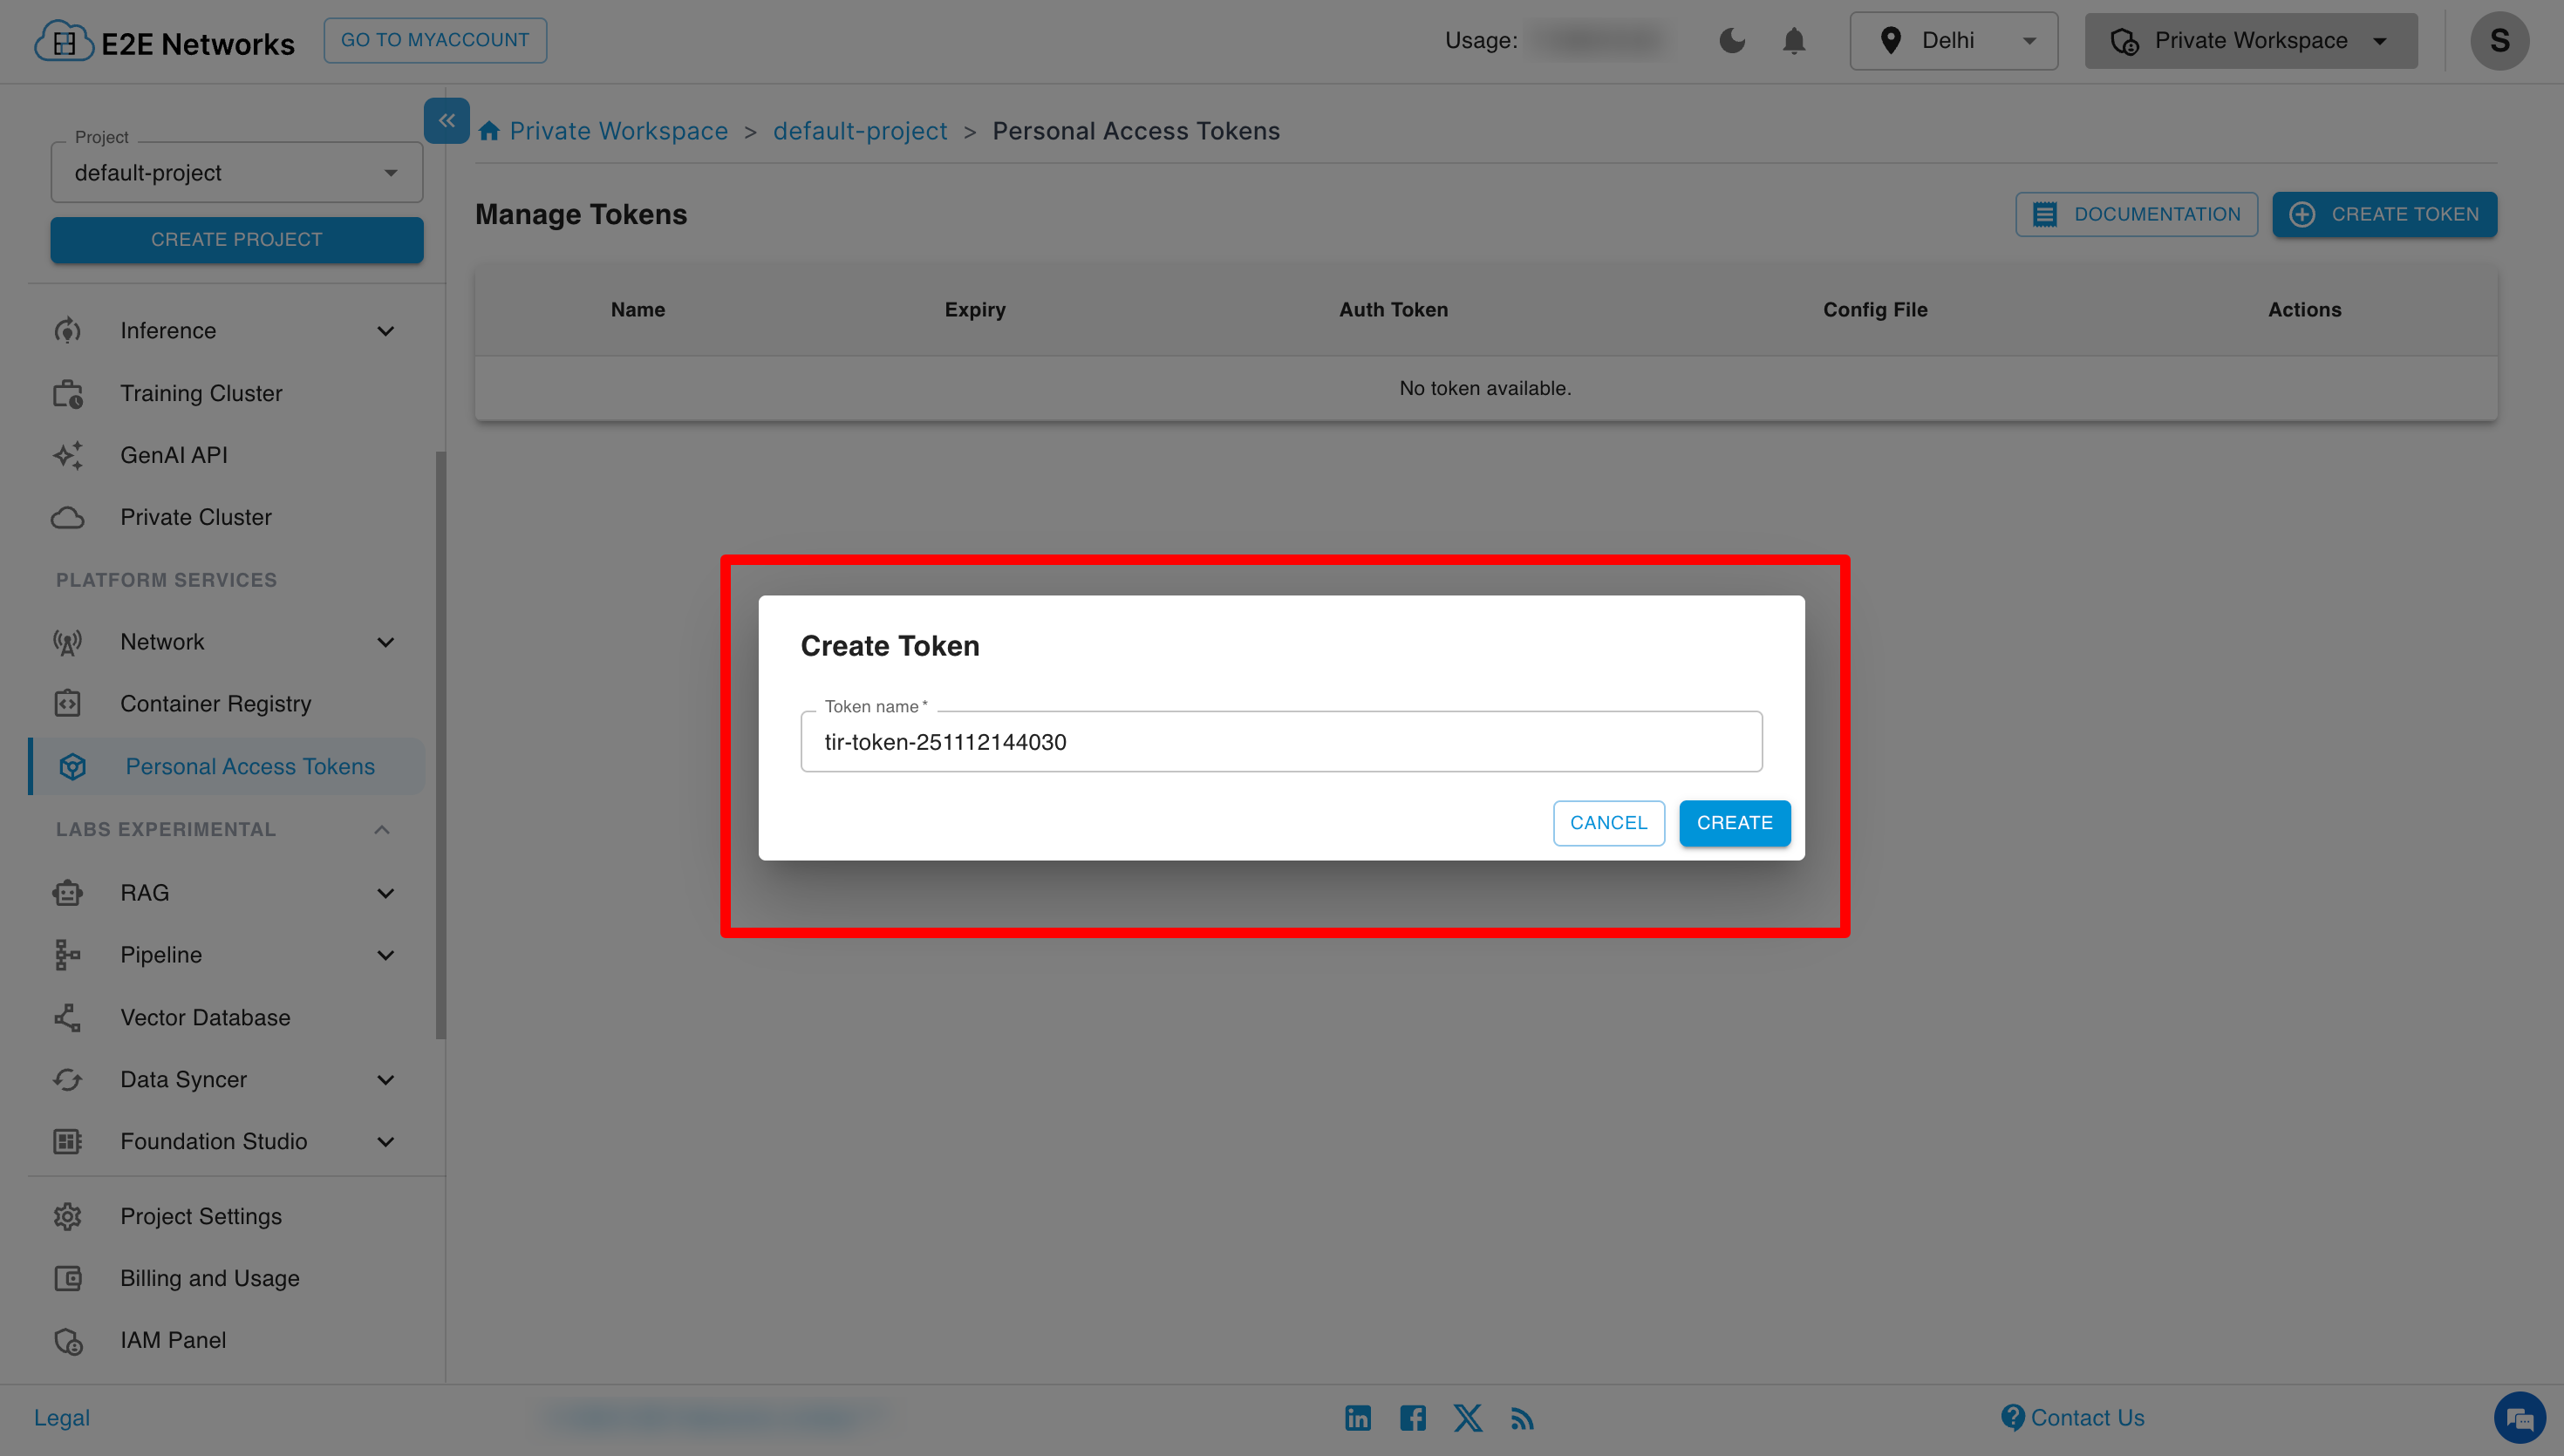Open the X social icon
Viewport: 2564px width, 1456px height.
(1467, 1417)
